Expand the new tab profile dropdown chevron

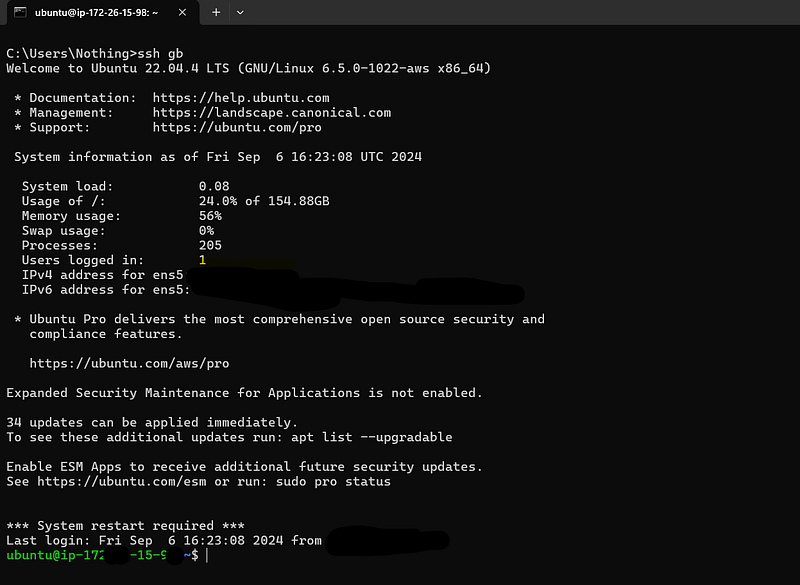coord(240,12)
